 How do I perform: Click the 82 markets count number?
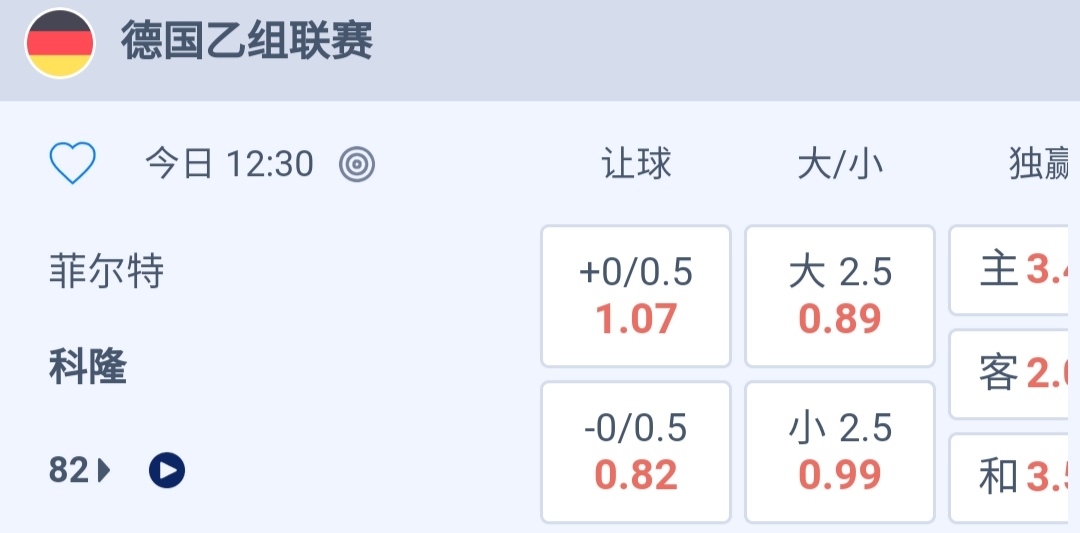(x=69, y=469)
